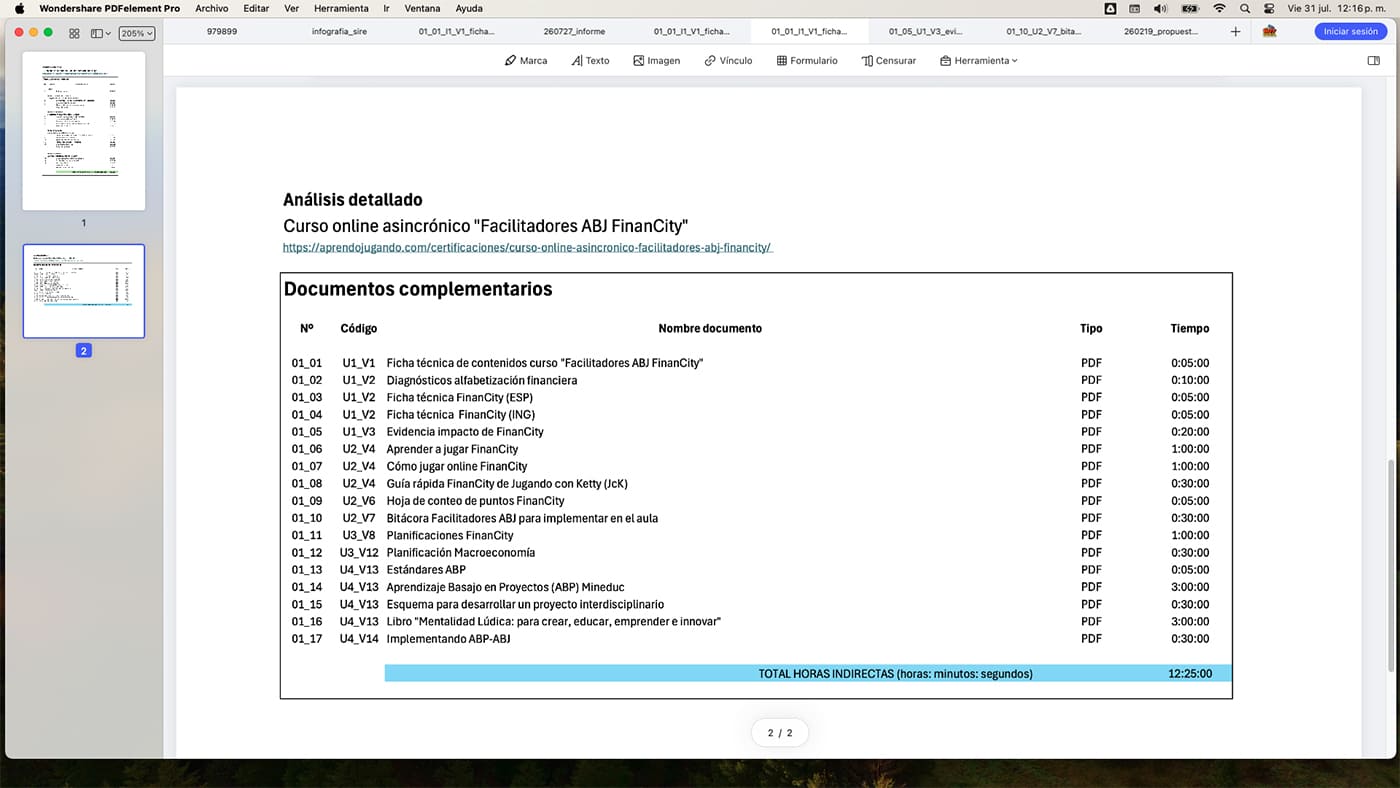The width and height of the screenshot is (1400, 788).
Task: Click the text Ficha técnica FinanCity (ESP)
Action: 460,397
